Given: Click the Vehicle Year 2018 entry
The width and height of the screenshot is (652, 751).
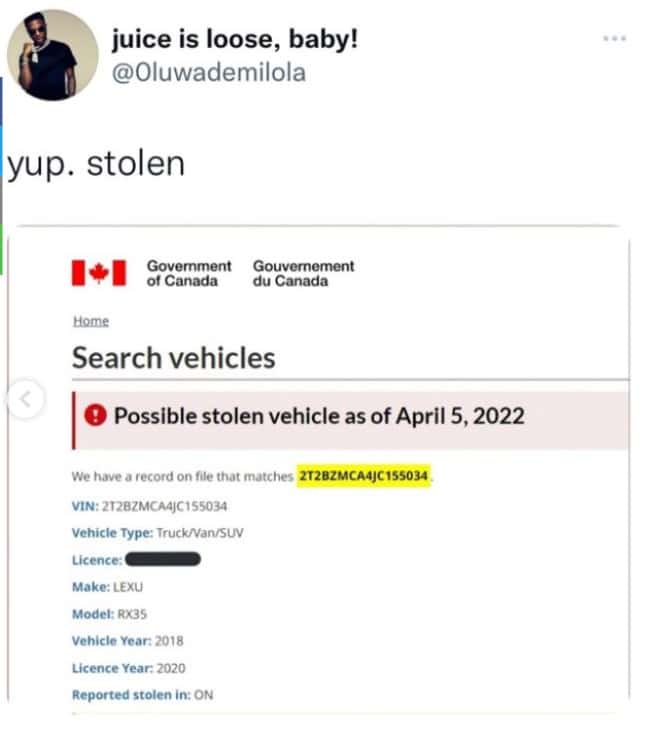Looking at the screenshot, I should point(127,641).
